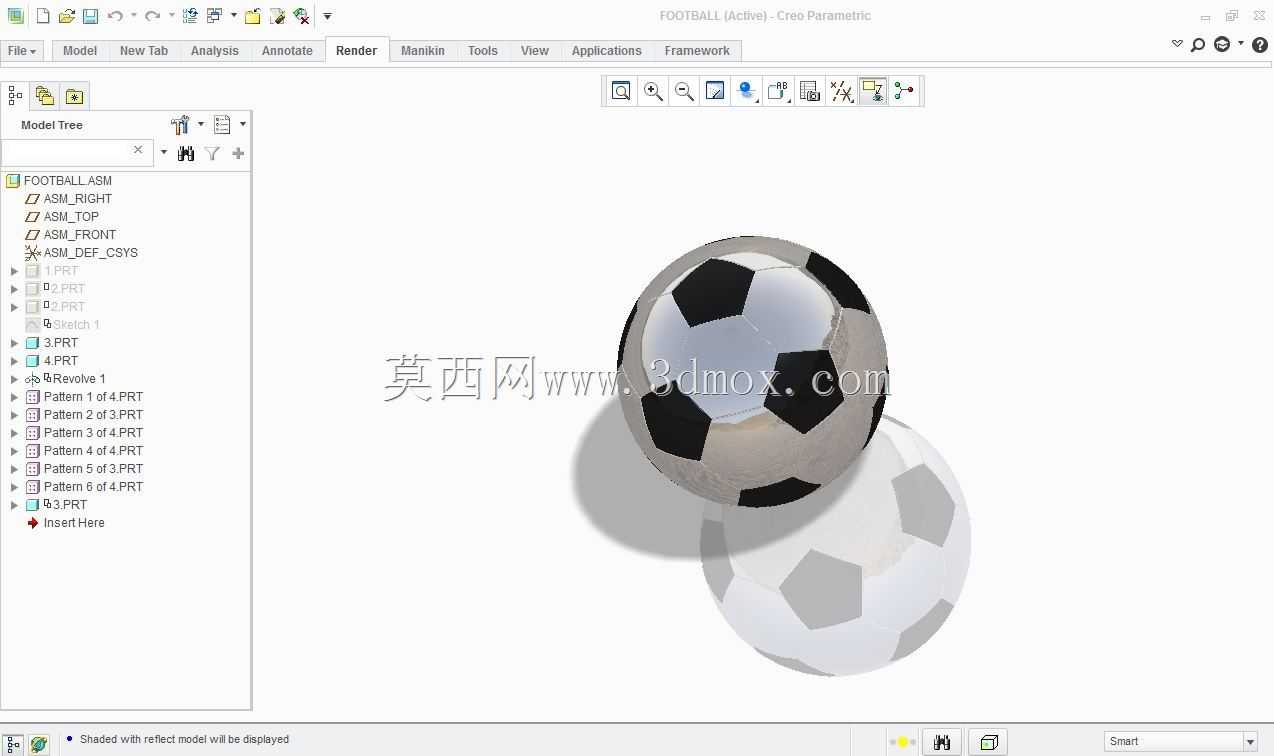1274x756 pixels.
Task: Select the ASM_TOP datum plane
Action: click(71, 217)
